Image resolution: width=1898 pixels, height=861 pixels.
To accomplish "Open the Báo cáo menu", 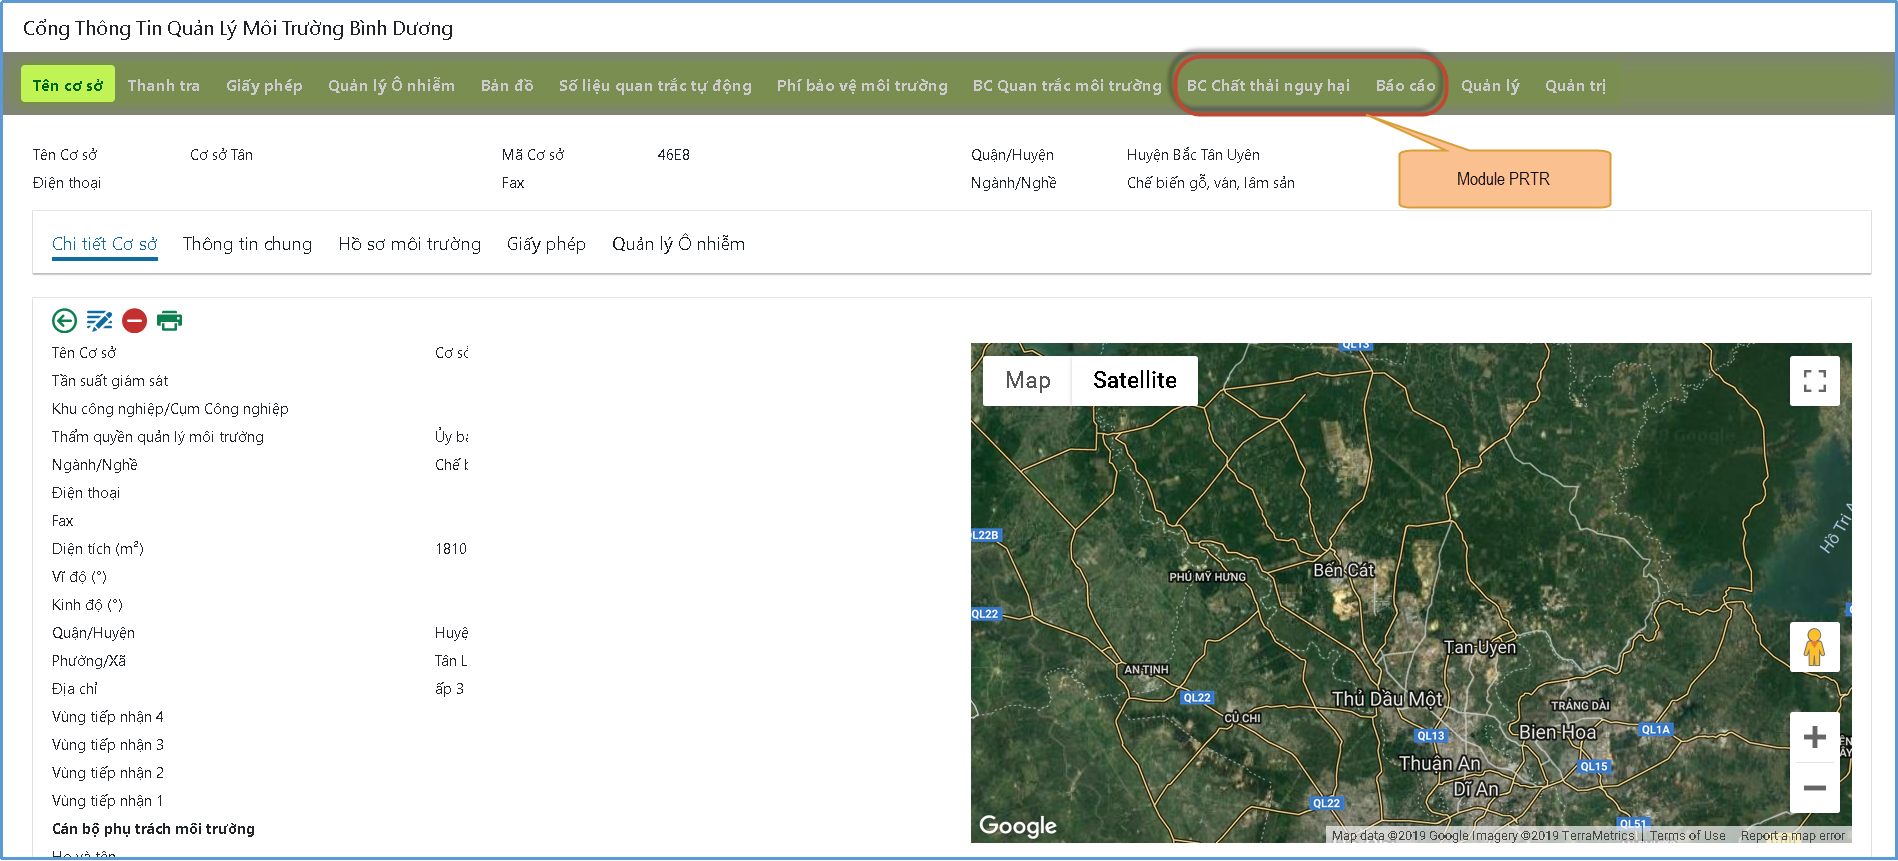I will 1405,86.
